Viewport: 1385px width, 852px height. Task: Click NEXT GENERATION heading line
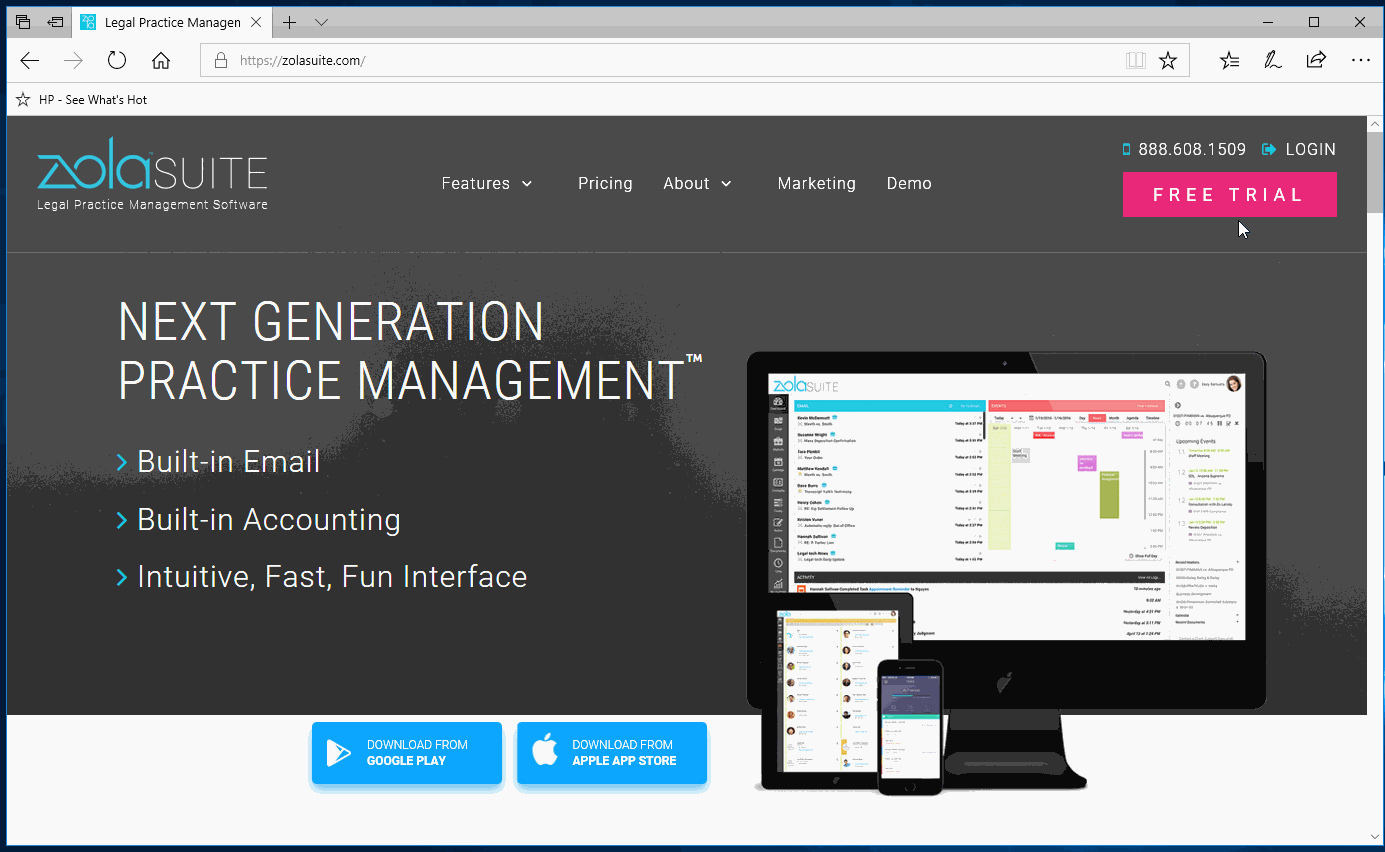(x=331, y=322)
